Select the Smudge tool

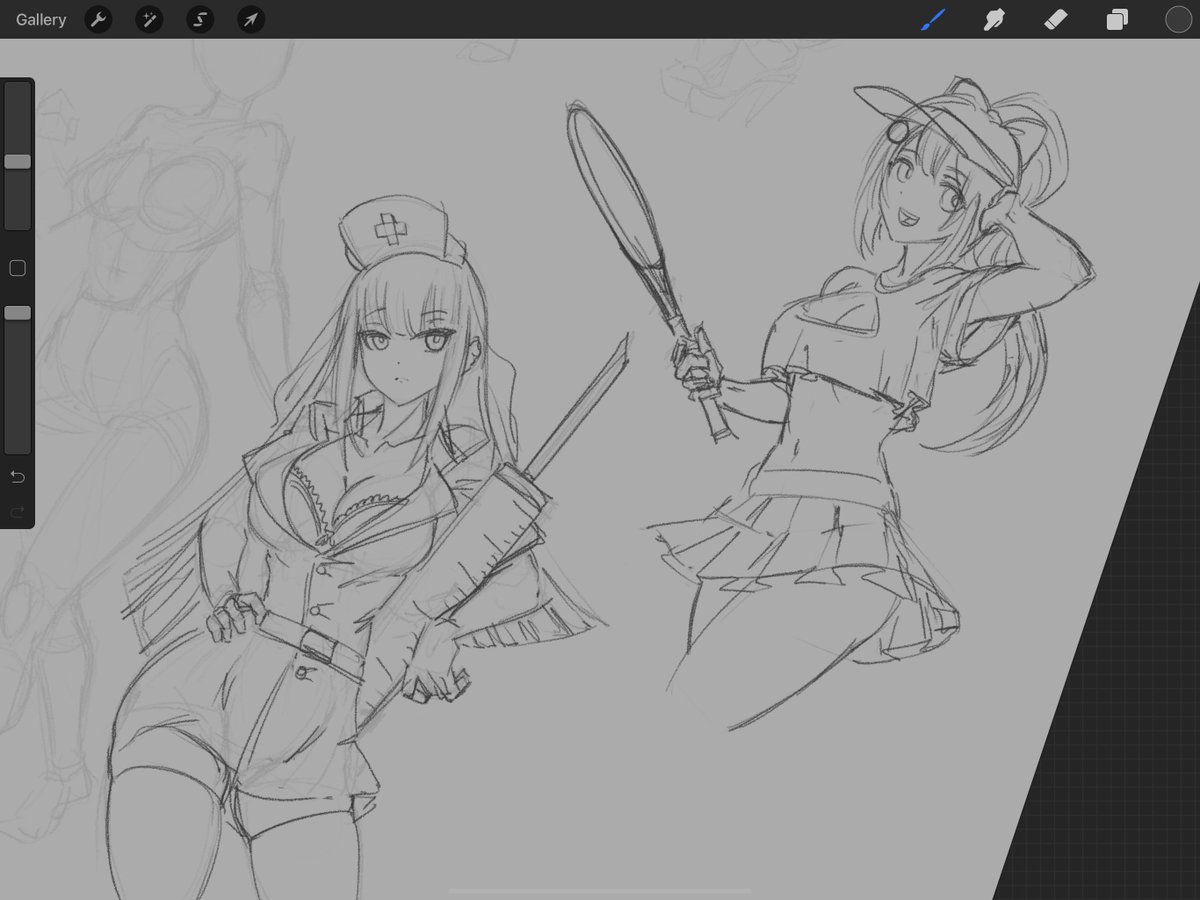[x=994, y=19]
